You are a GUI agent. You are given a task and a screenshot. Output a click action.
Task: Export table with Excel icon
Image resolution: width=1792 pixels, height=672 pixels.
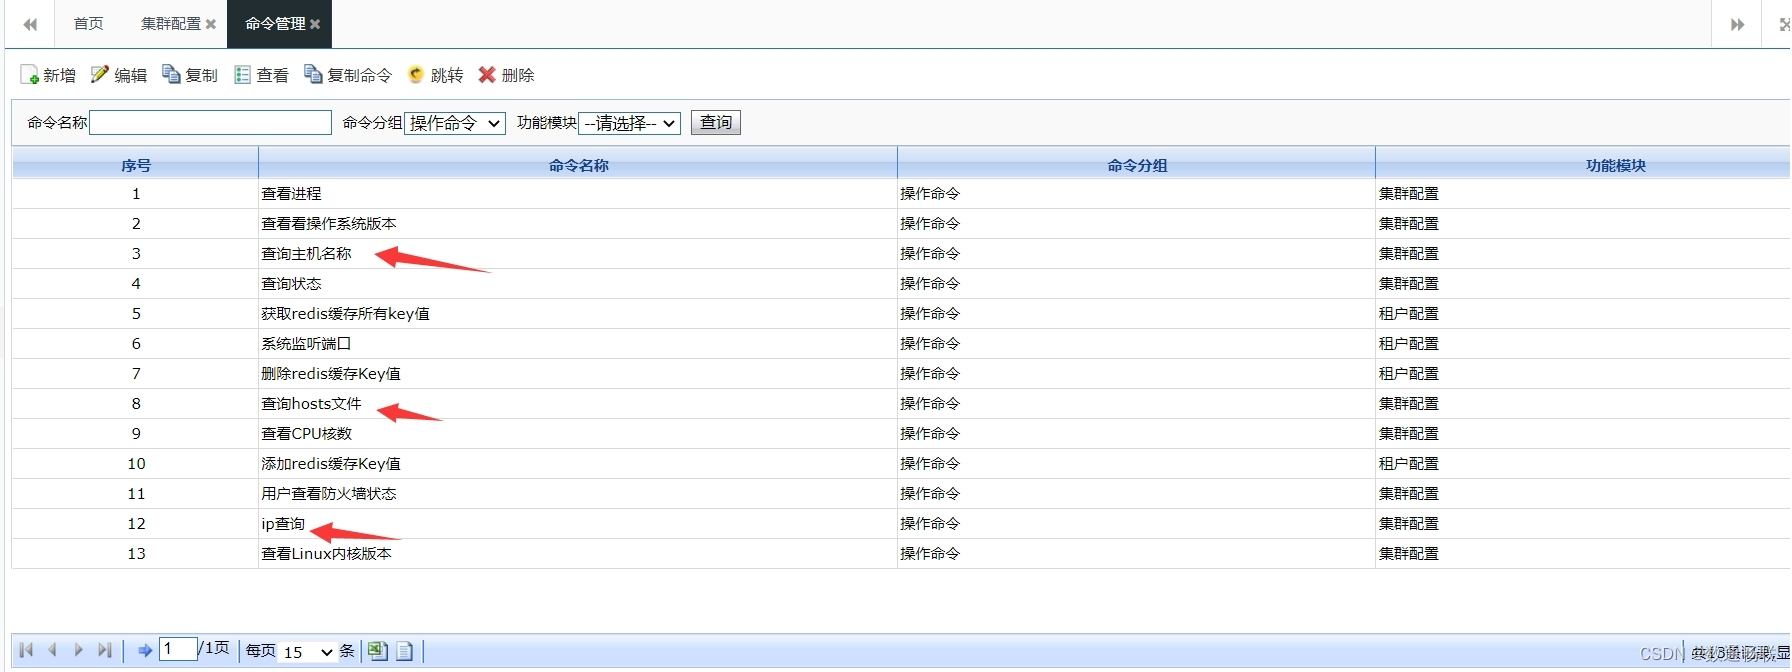click(377, 651)
